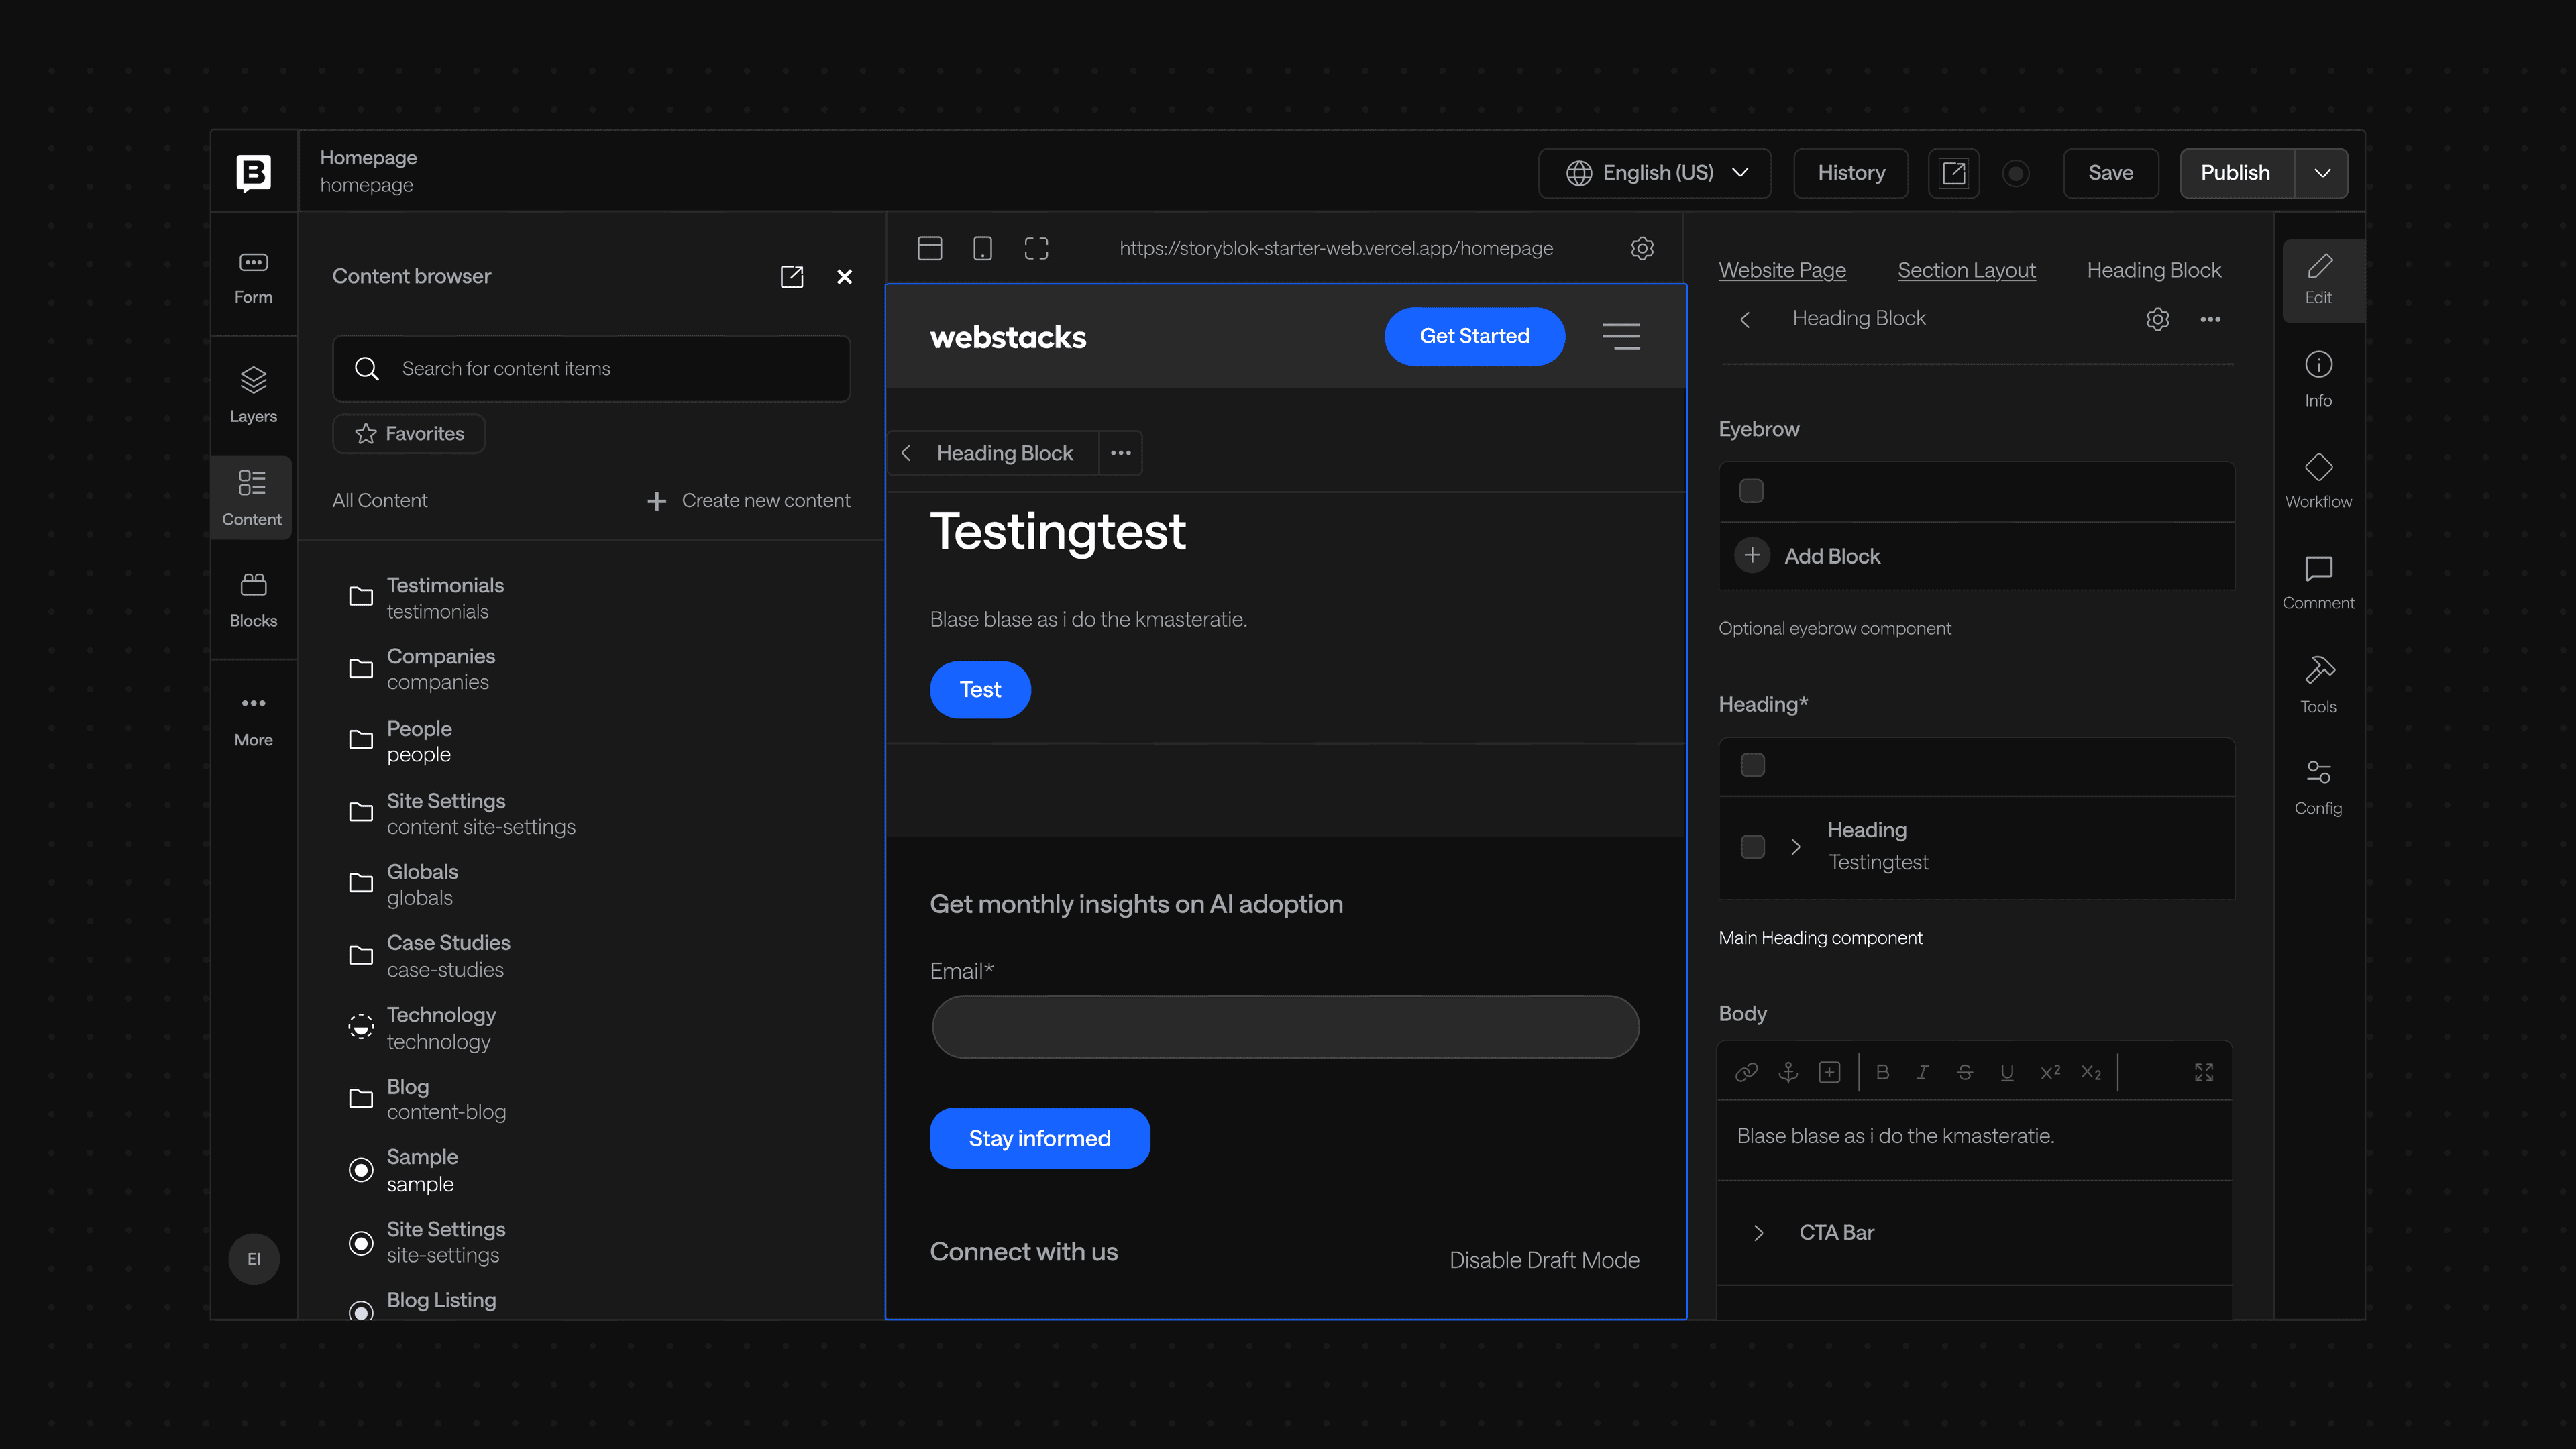Open the Form sidebar panel
This screenshot has height=1449, width=2576.
click(253, 278)
